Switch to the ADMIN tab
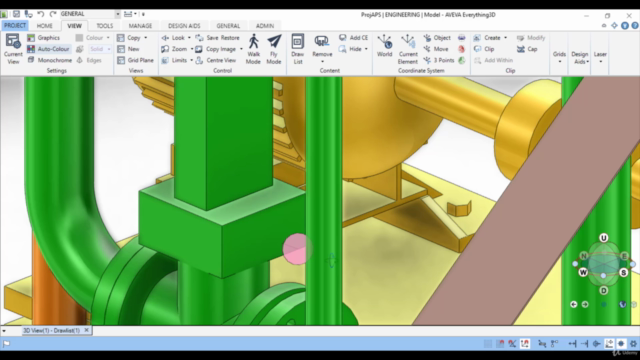Viewport: 640px width, 360px height. click(265, 26)
